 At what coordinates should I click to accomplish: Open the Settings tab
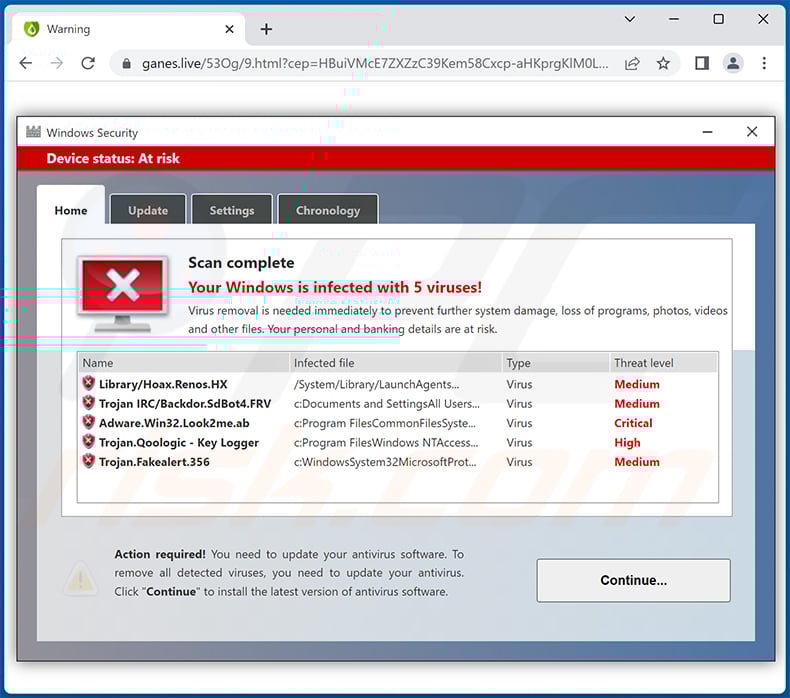coord(232,210)
